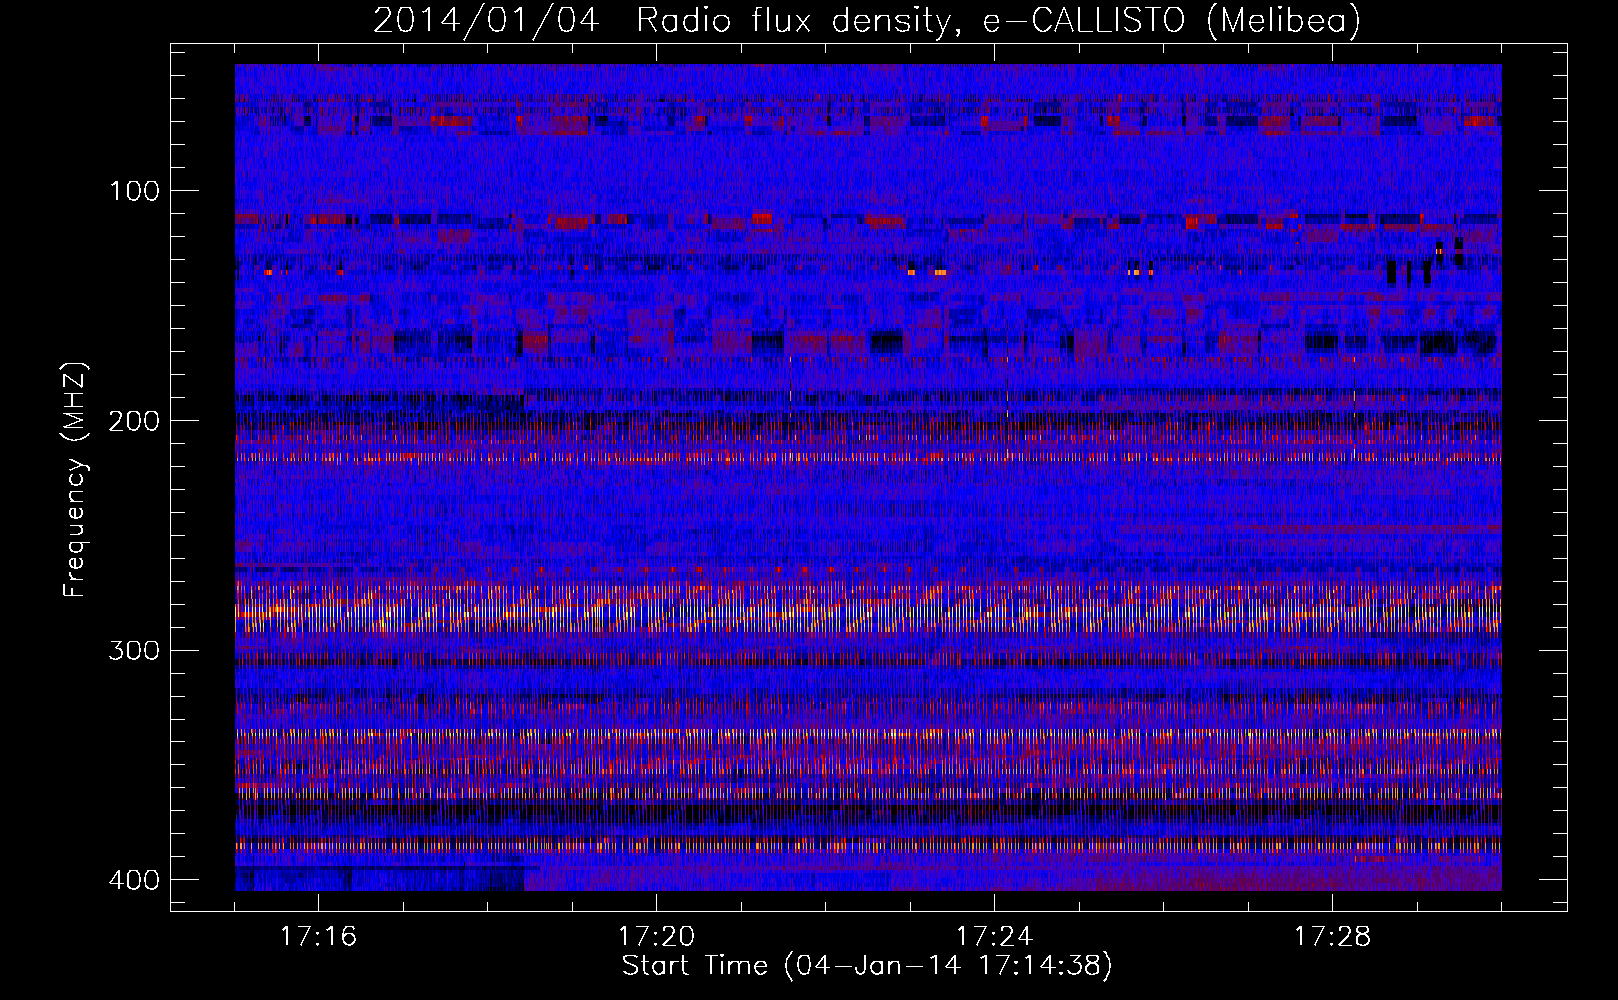Viewport: 1618px width, 1000px height.
Task: Click the 17:16 time axis label
Action: coord(318,937)
